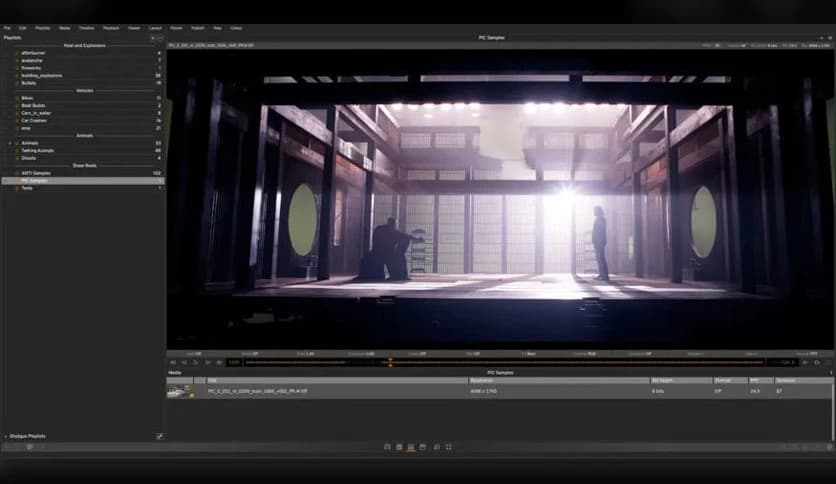Click the current frame number field
This screenshot has height=484, width=836.
coord(234,362)
